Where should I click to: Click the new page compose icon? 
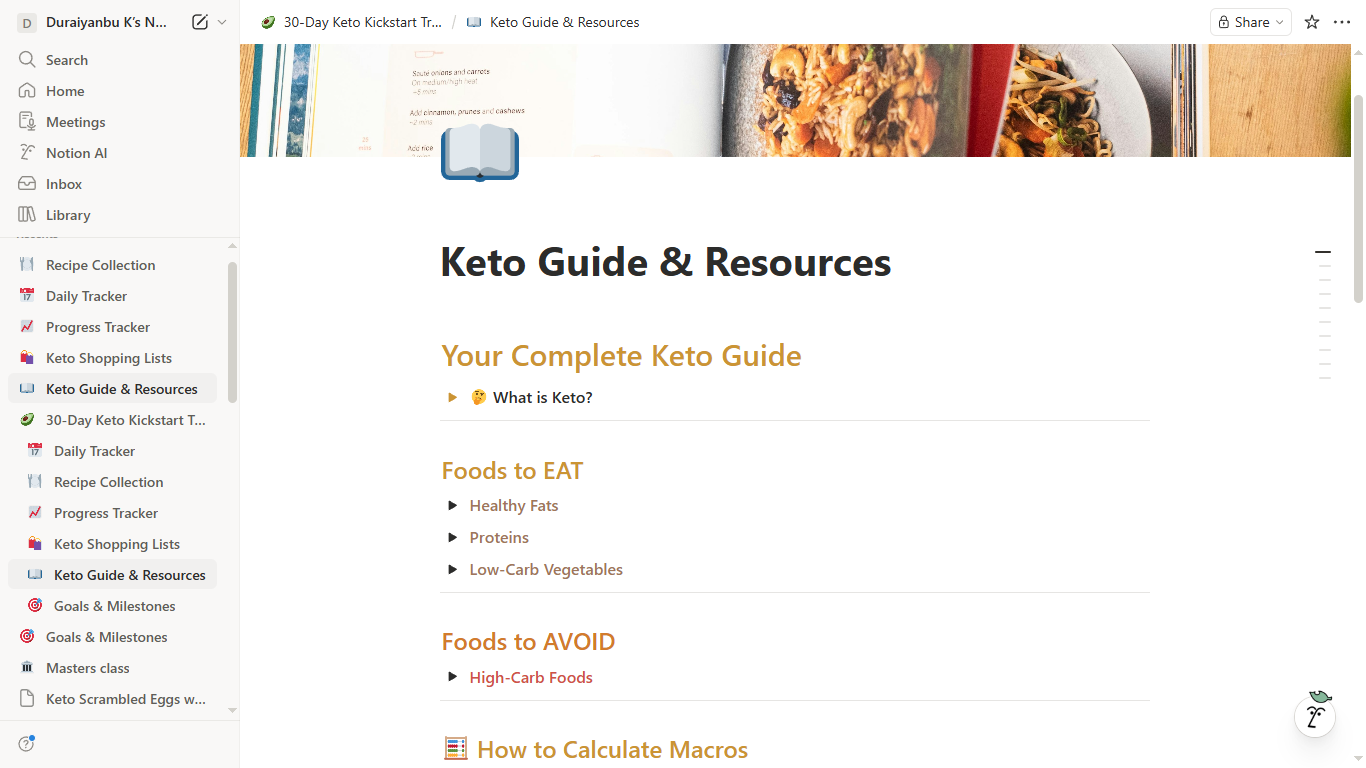[x=200, y=22]
